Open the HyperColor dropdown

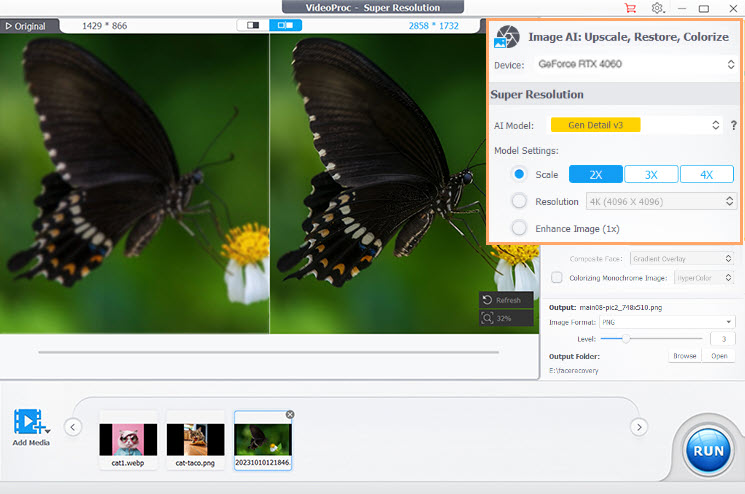point(704,277)
